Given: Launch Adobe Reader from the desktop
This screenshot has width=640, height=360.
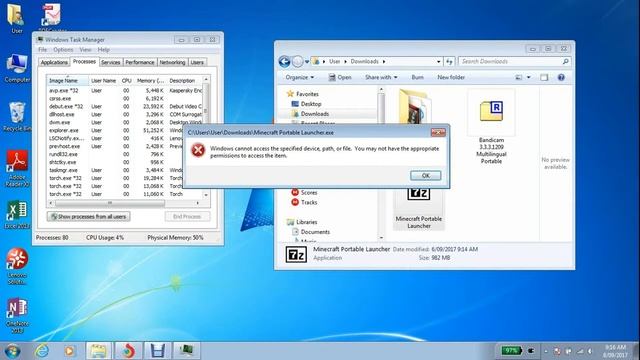Looking at the screenshot, I should point(17,168).
